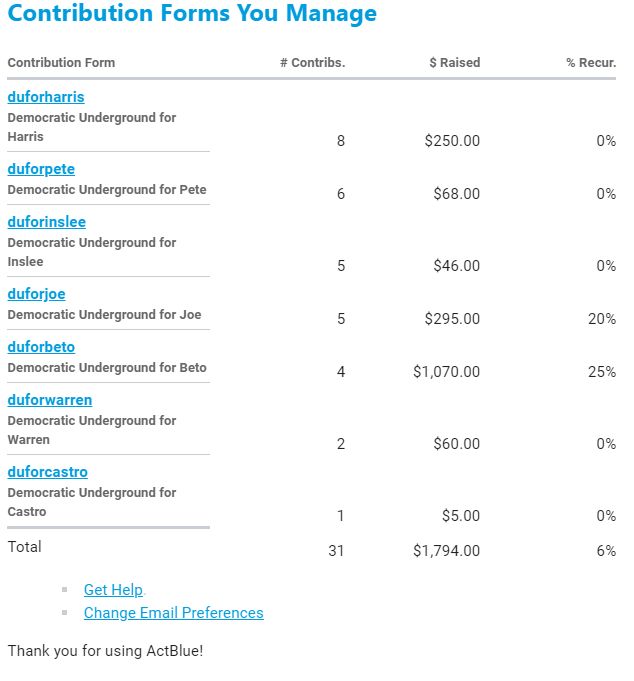Click the Get Help link
This screenshot has width=634, height=681.
pos(113,590)
